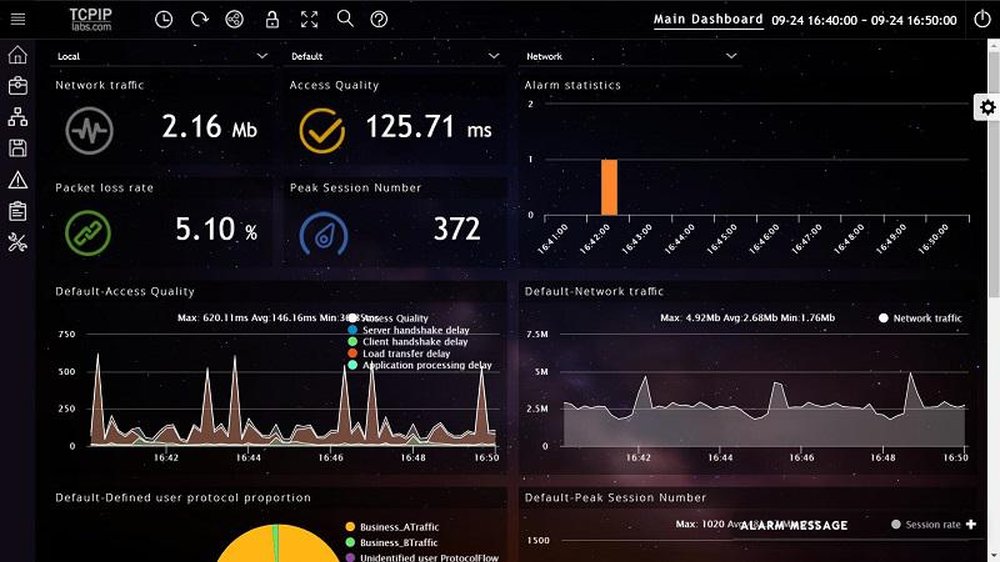Open the network topology sidebar icon
Image resolution: width=1000 pixels, height=562 pixels.
coord(18,117)
